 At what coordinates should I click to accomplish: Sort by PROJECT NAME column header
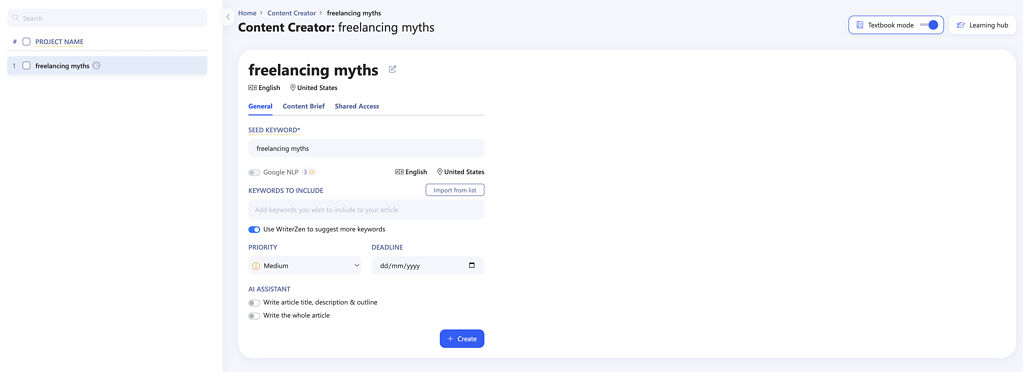[59, 42]
